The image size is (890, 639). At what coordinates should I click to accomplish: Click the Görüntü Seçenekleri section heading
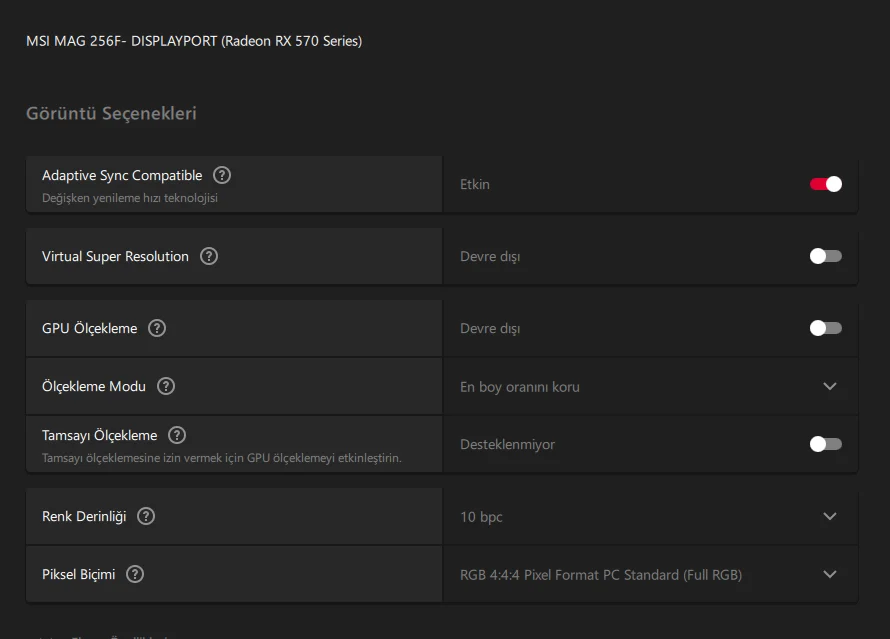(111, 113)
